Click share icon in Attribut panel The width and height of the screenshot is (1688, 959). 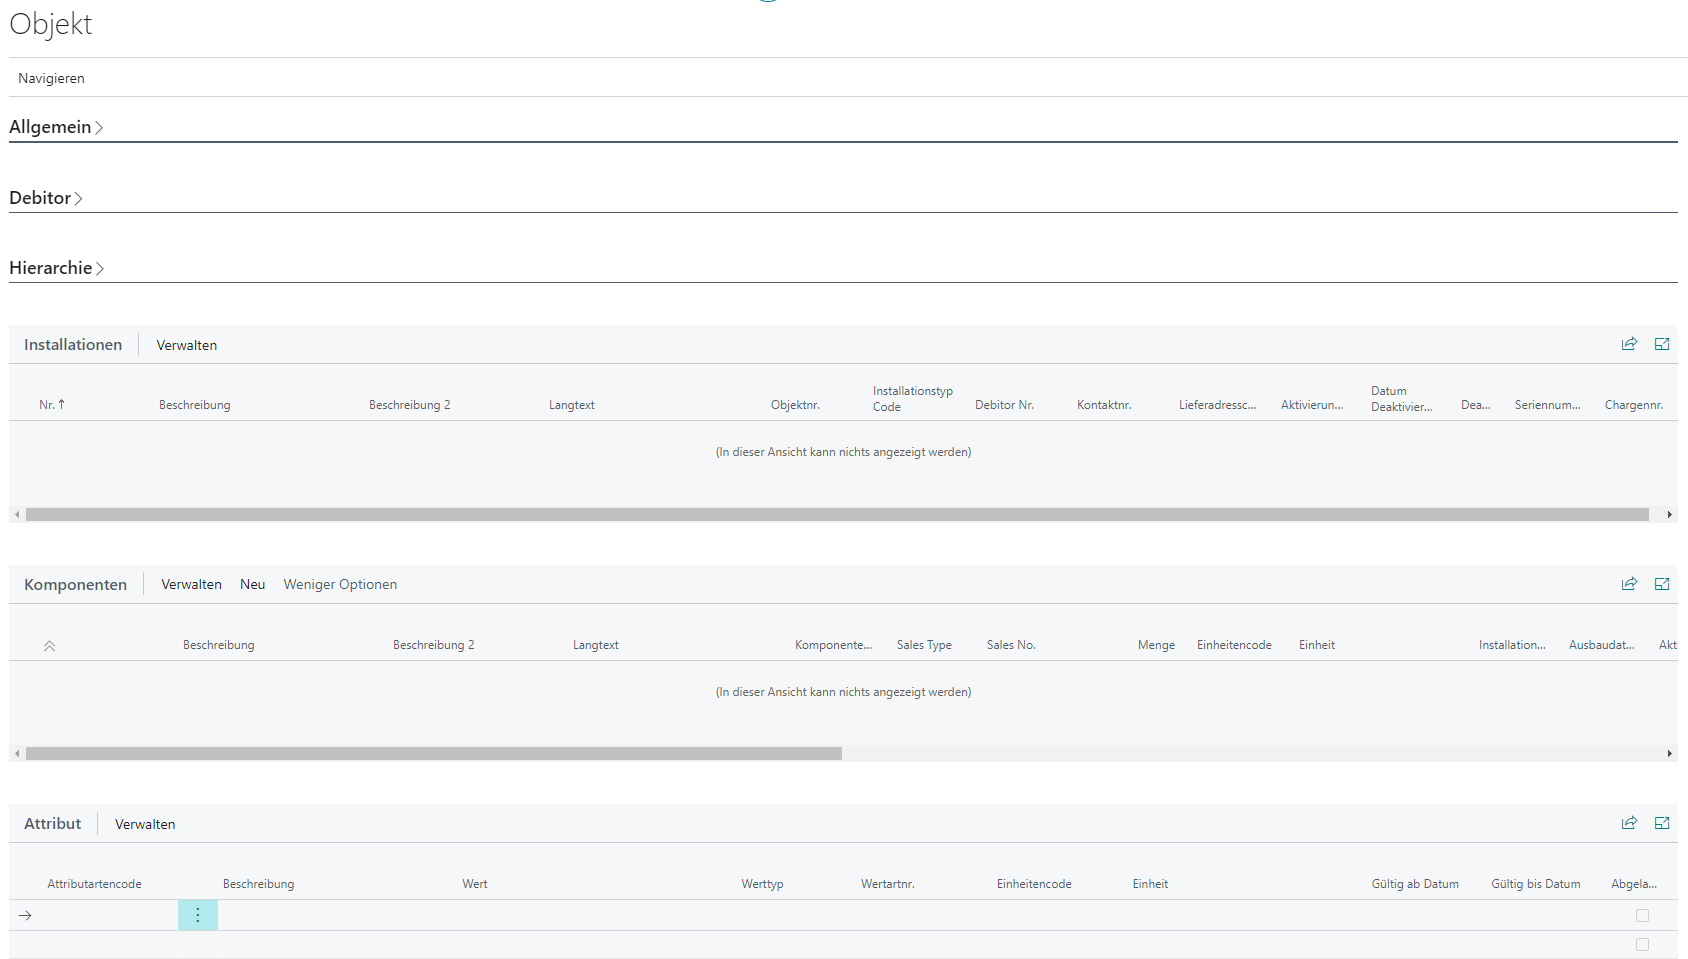click(1629, 823)
